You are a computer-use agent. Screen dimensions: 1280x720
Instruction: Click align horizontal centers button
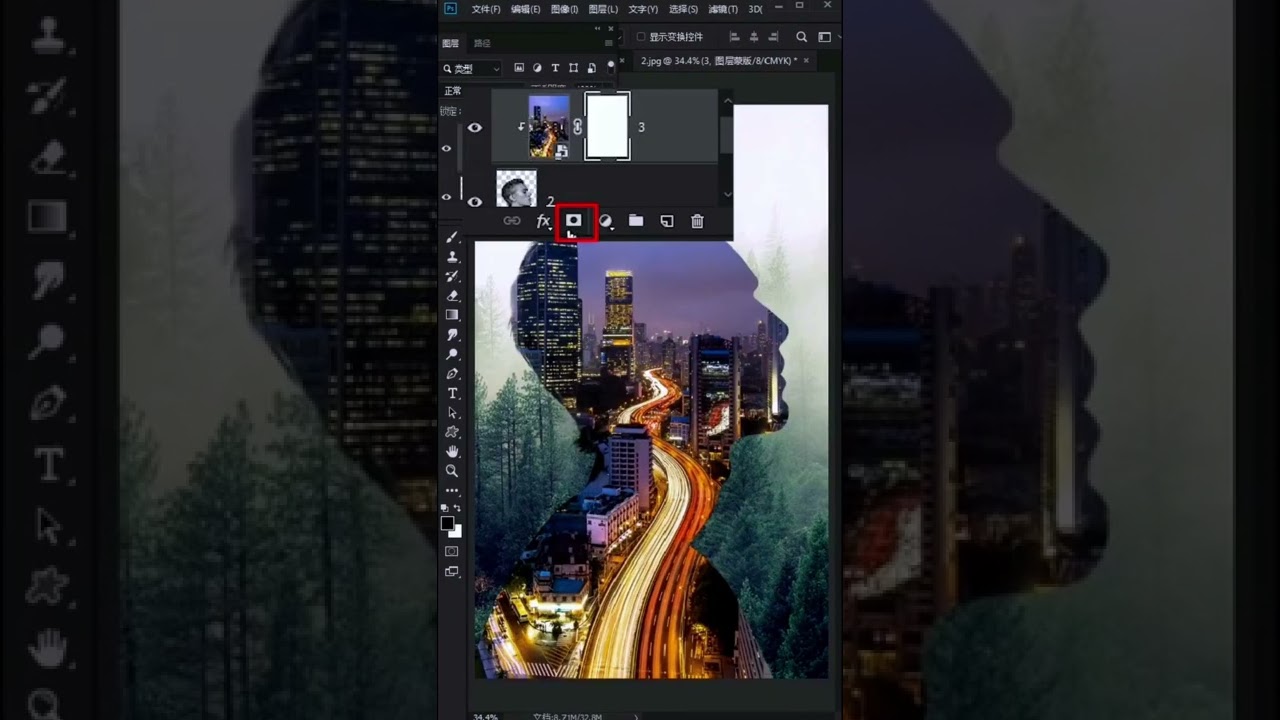pyautogui.click(x=753, y=37)
